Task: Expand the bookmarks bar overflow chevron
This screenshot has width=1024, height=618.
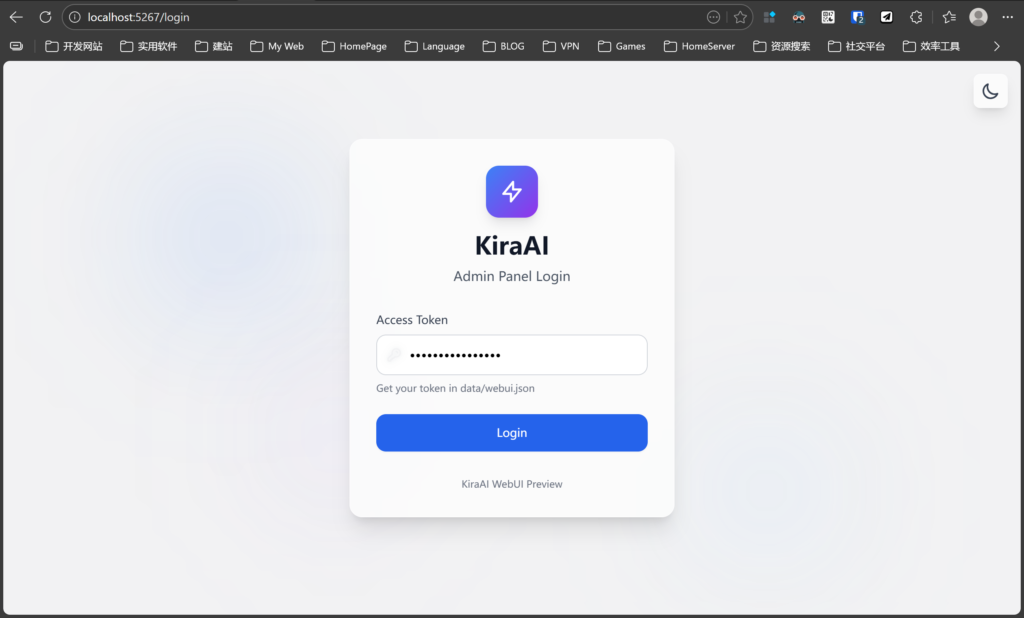Action: pos(996,46)
